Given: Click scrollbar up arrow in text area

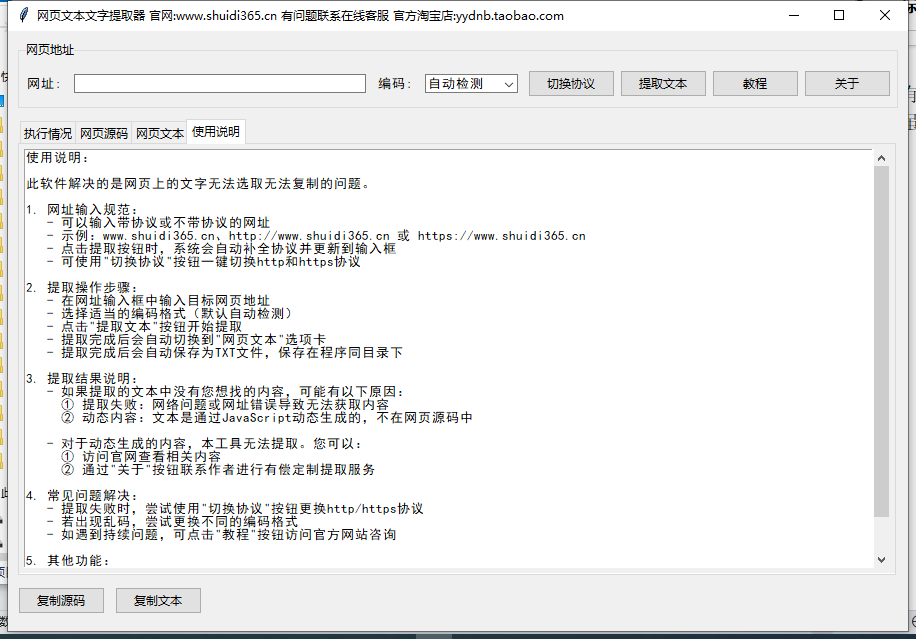Looking at the screenshot, I should (881, 158).
